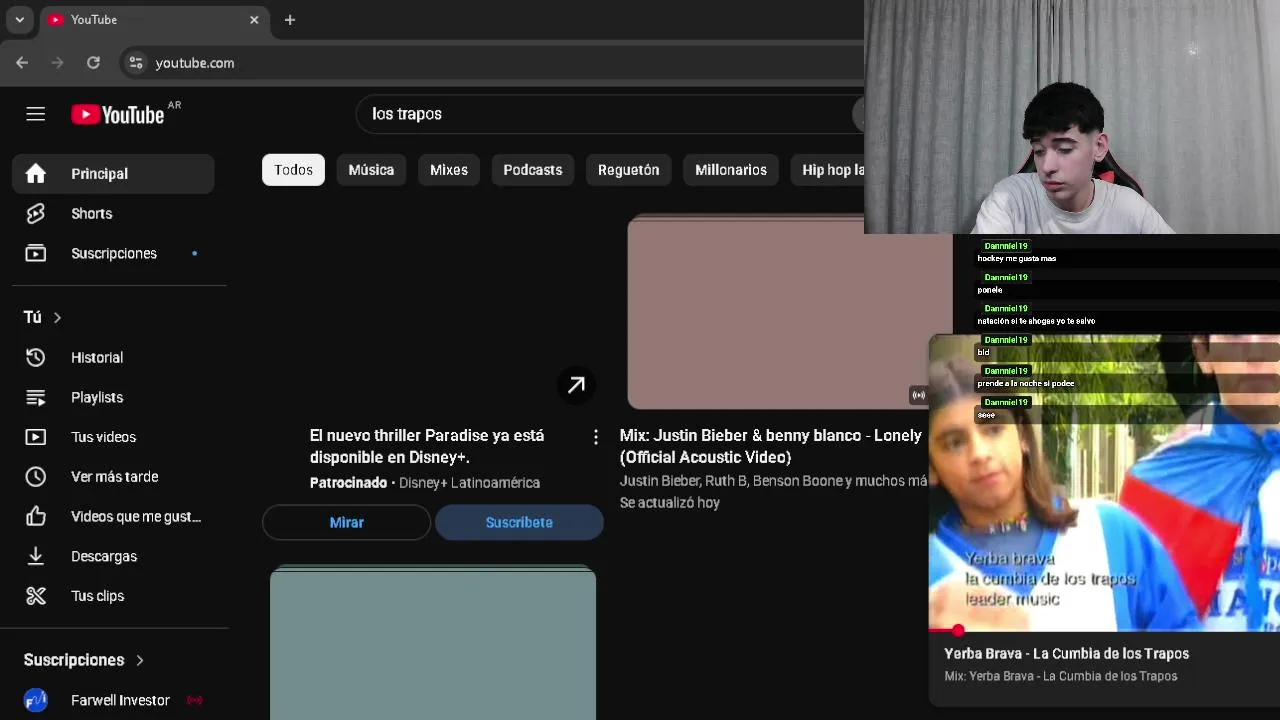Open Ver más tarde clock icon
This screenshot has width=1280, height=720.
[x=36, y=477]
